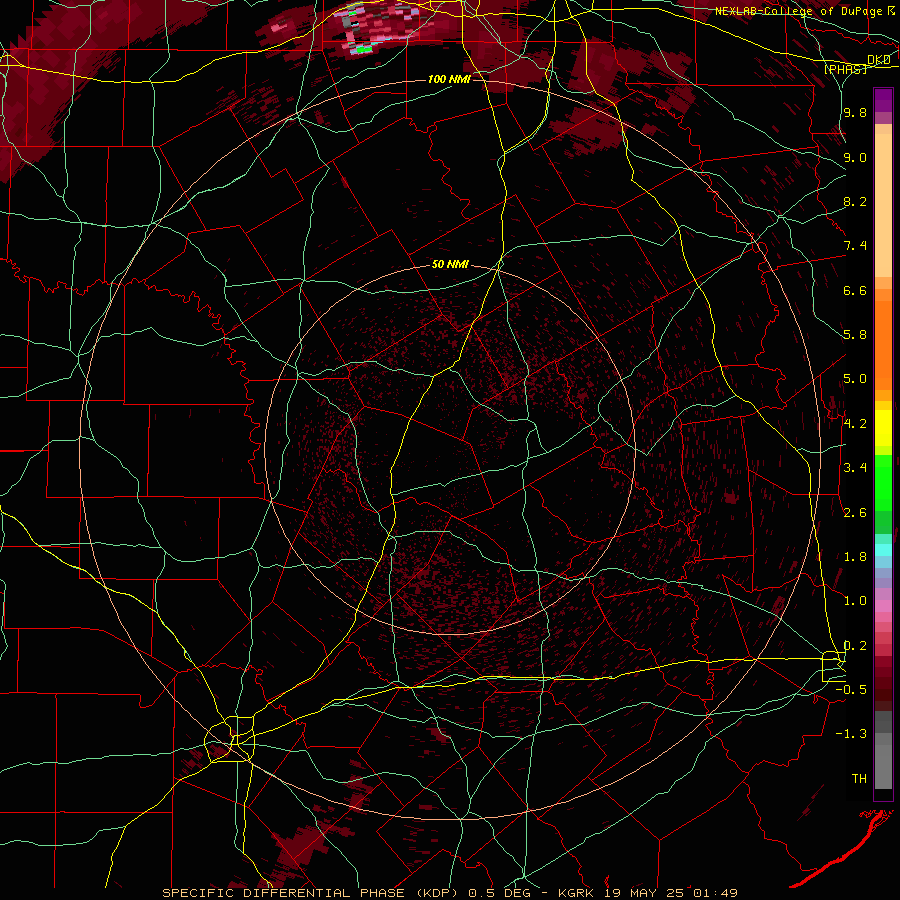The image size is (900, 900).
Task: Click the 0.2 value on the color scale
Action: [855, 646]
